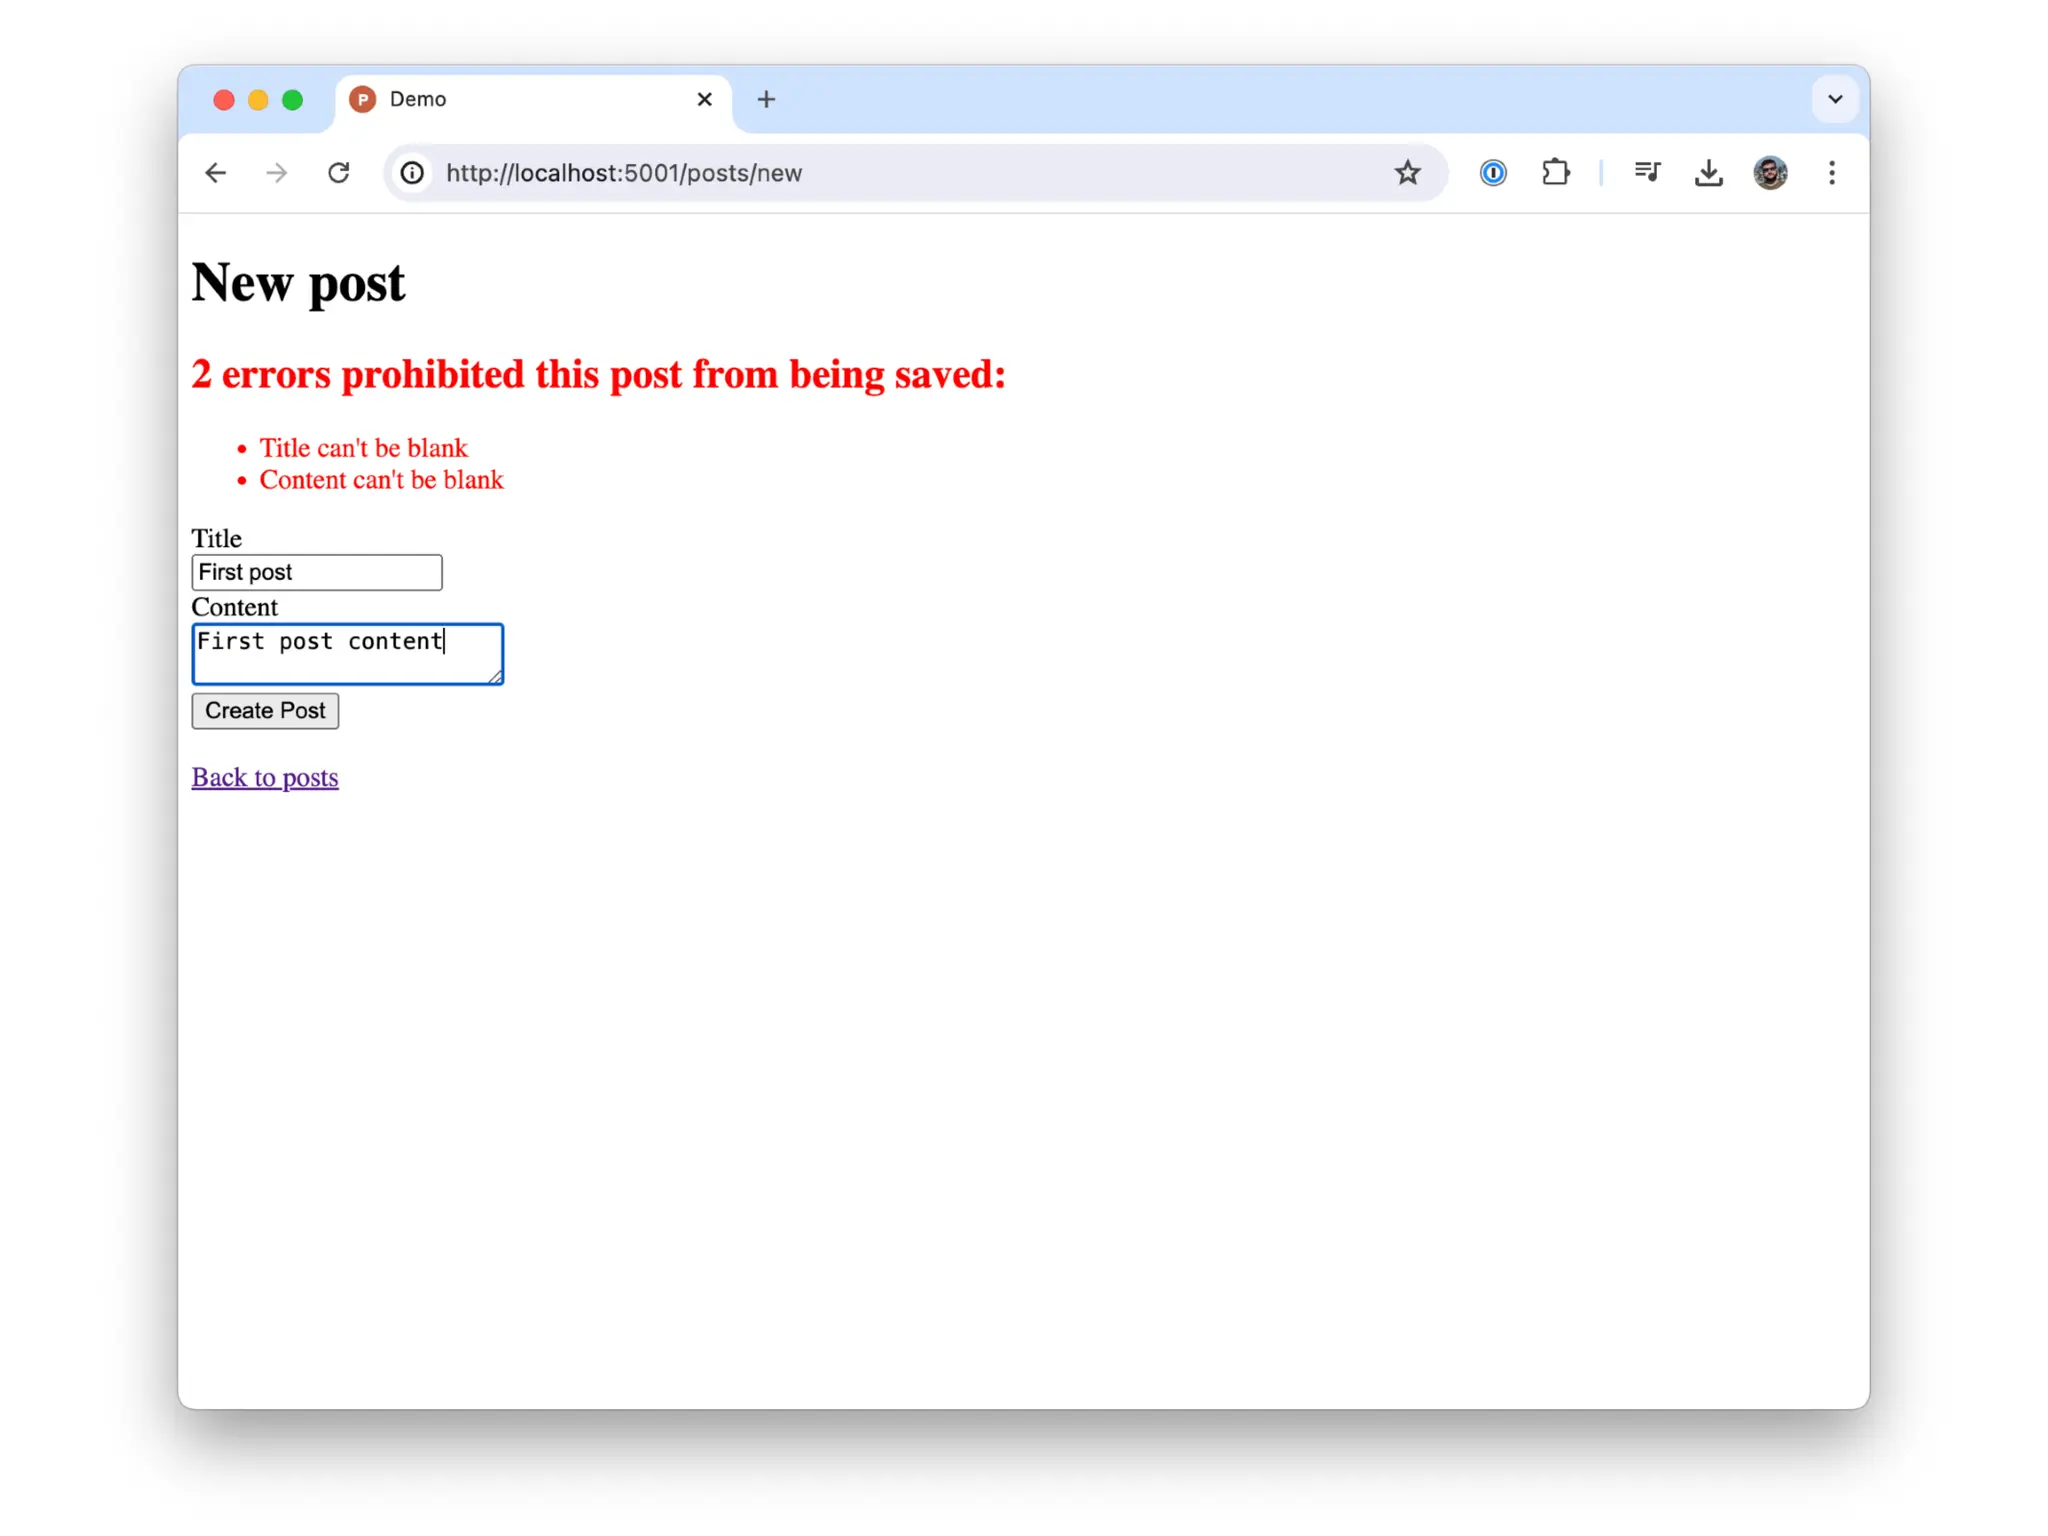Click the address bar URL
The height and width of the screenshot is (1536, 2048).
pyautogui.click(x=624, y=173)
